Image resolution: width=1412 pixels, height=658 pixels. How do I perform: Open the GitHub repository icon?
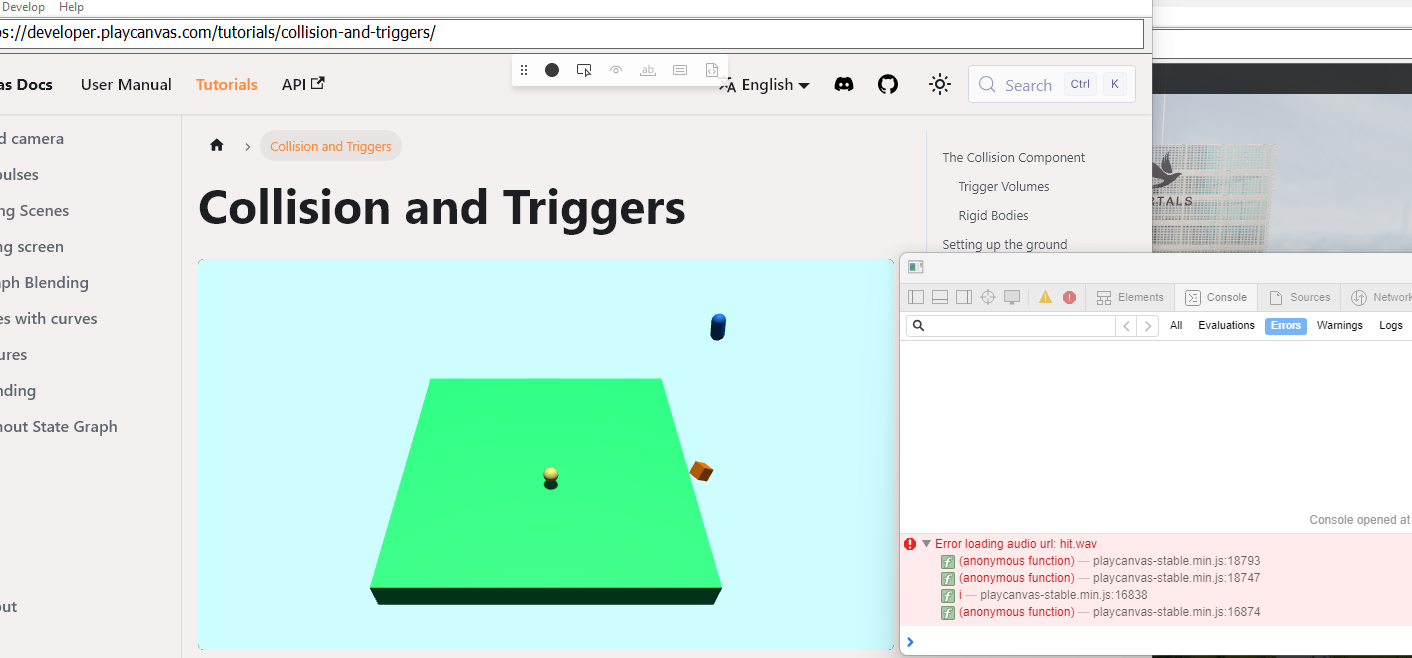[888, 85]
